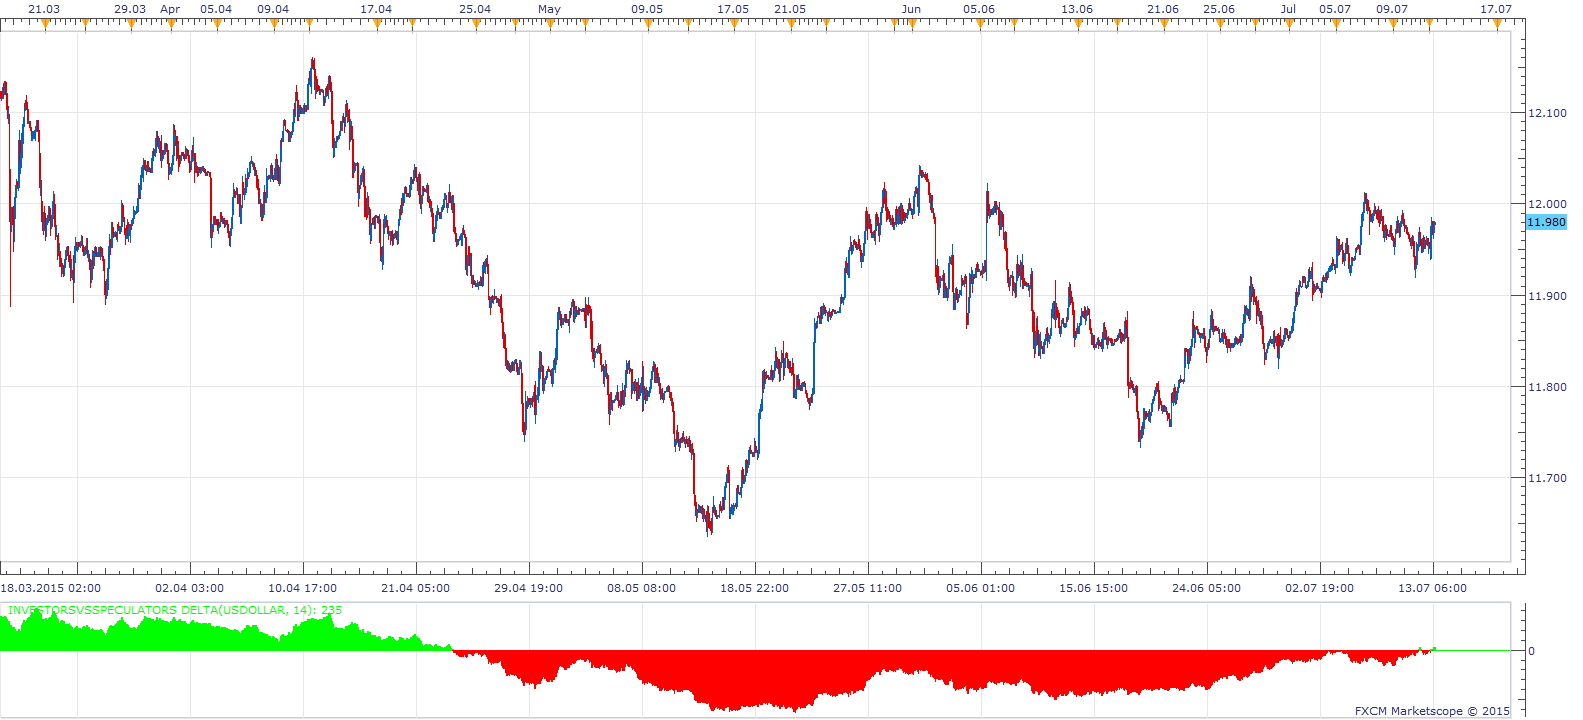This screenshot has height=720, width=1583.
Task: Click the 0 level label of the indicator
Action: (1531, 651)
